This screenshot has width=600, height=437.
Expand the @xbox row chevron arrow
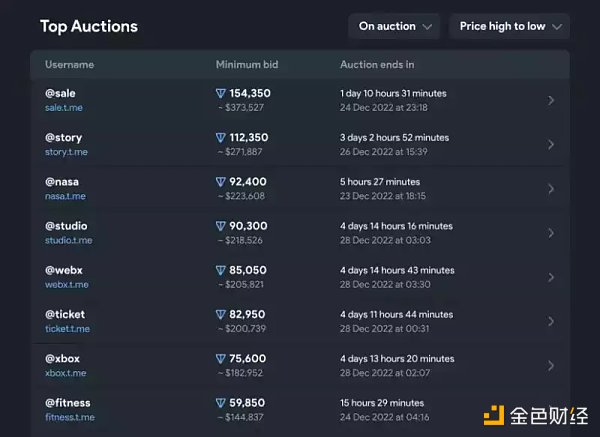point(551,366)
